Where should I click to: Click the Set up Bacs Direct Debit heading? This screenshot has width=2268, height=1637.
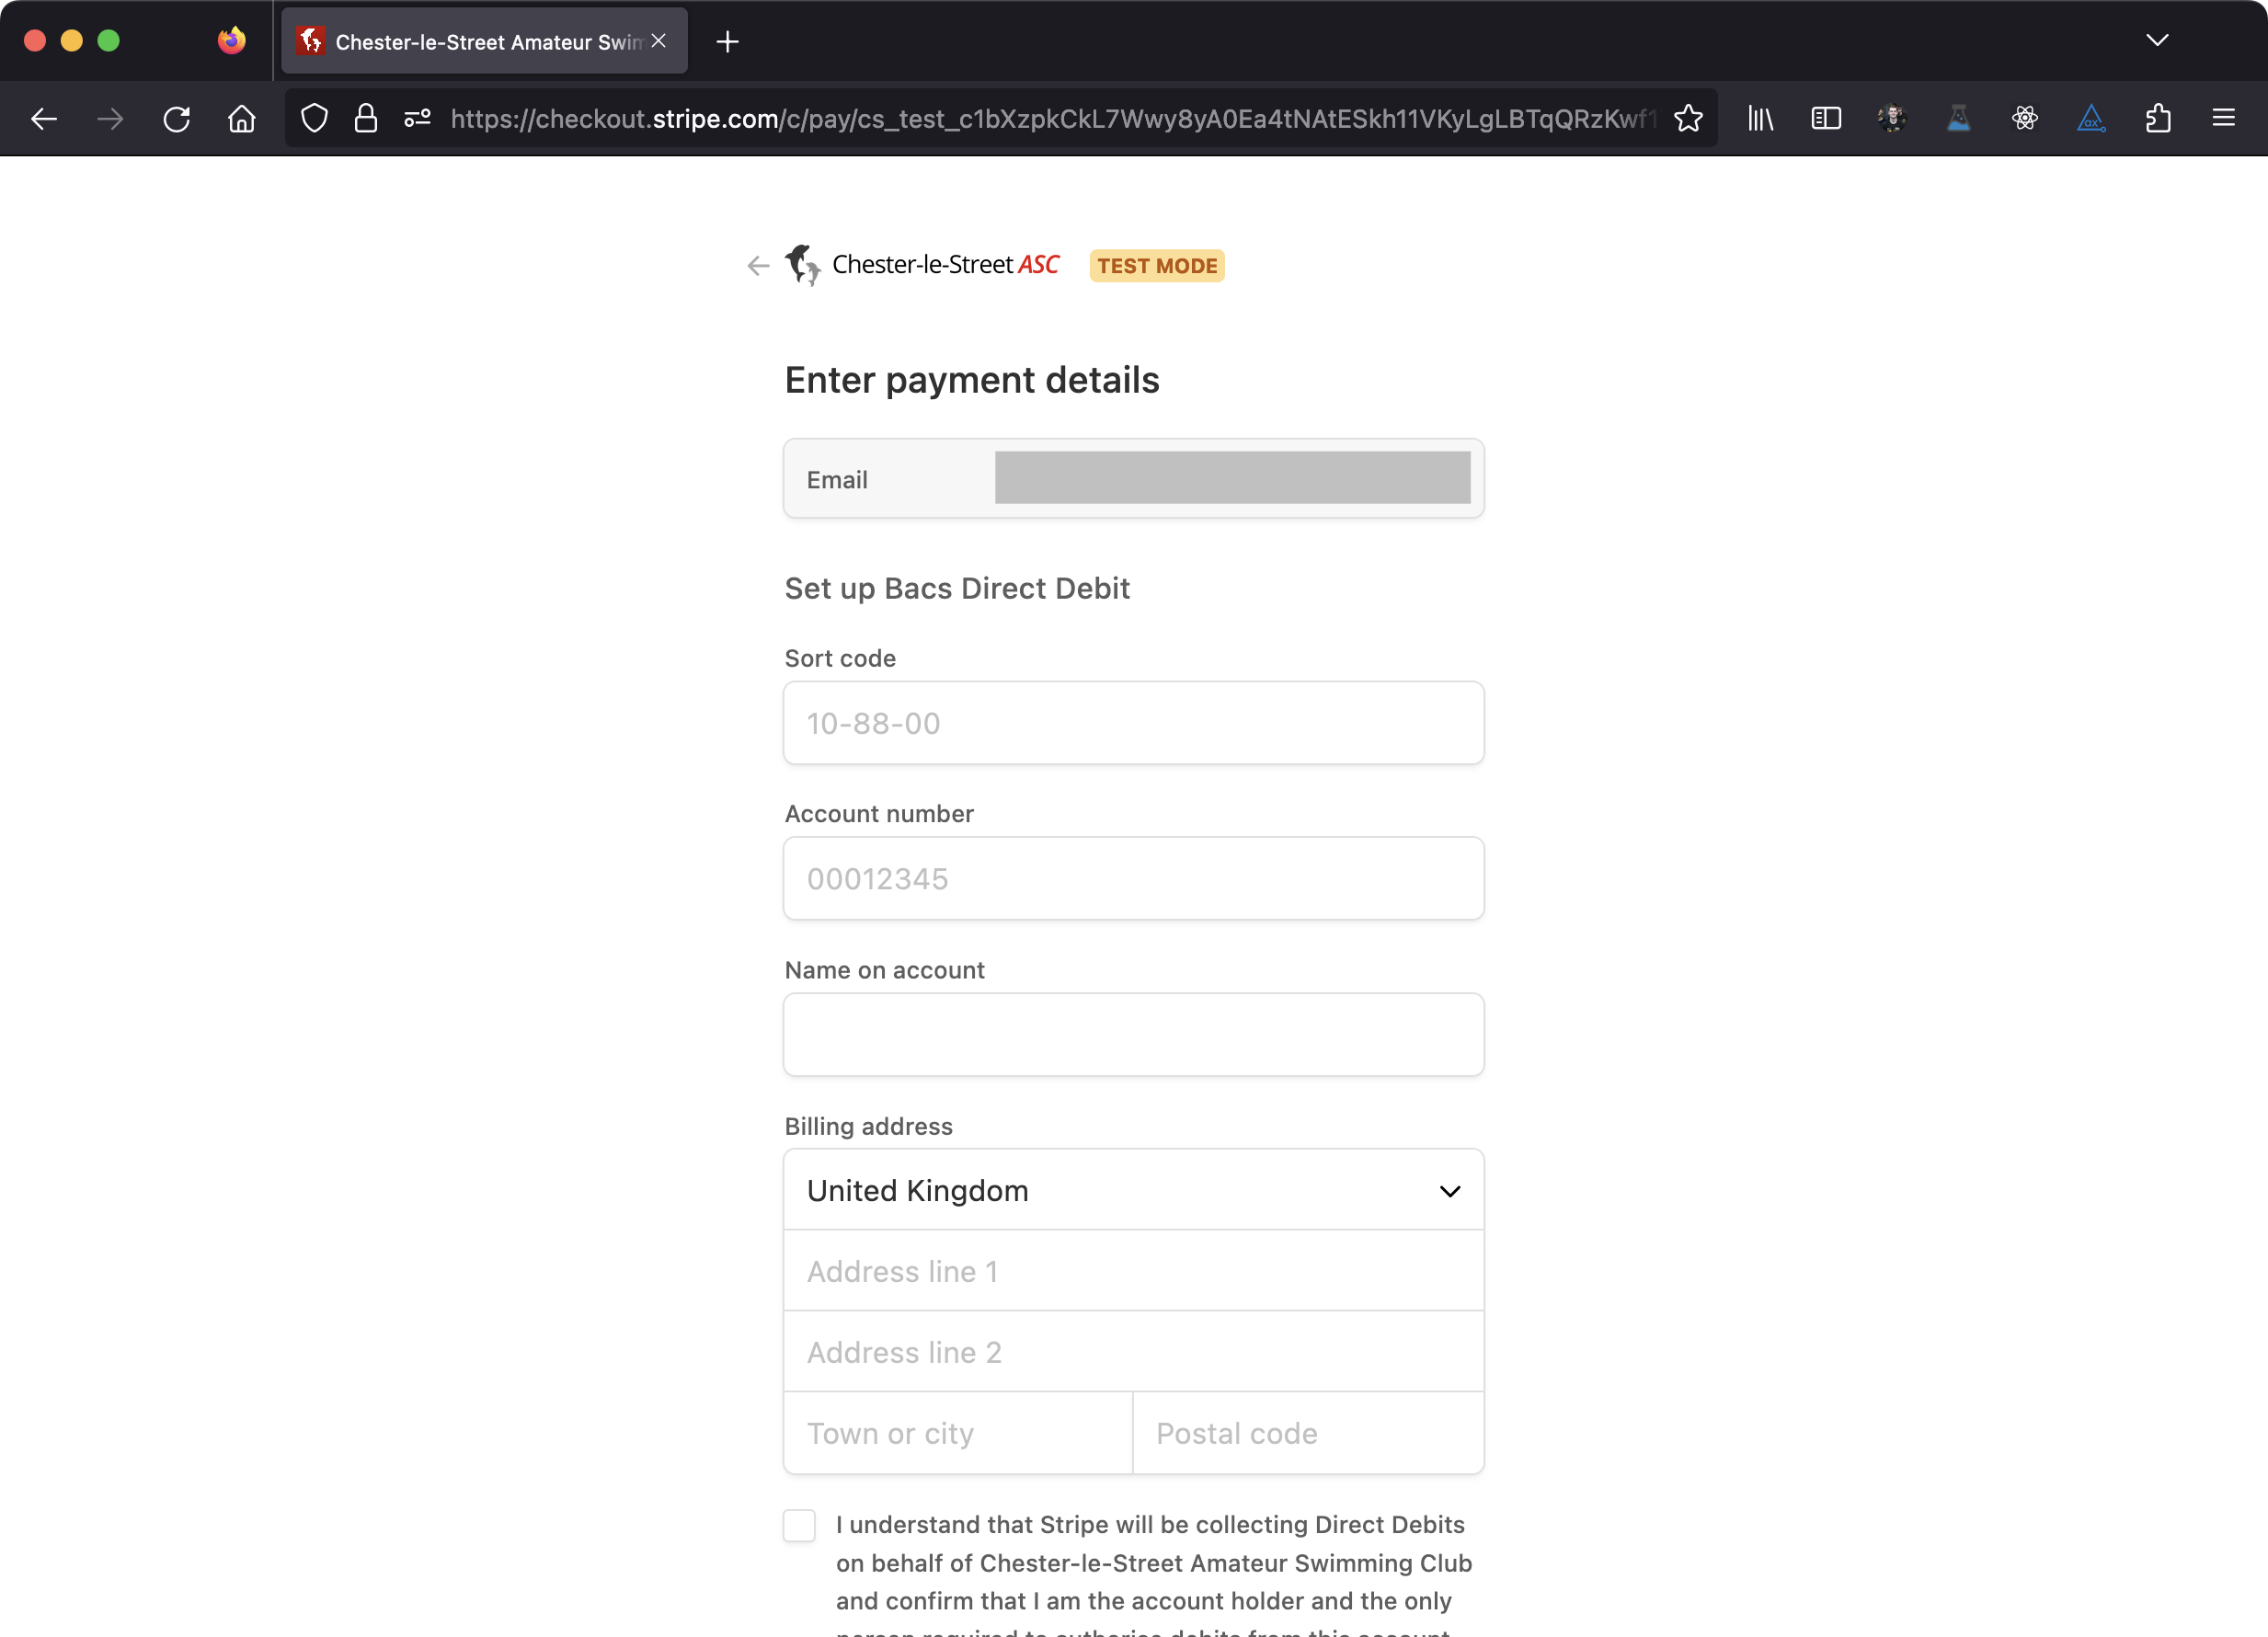click(x=957, y=588)
